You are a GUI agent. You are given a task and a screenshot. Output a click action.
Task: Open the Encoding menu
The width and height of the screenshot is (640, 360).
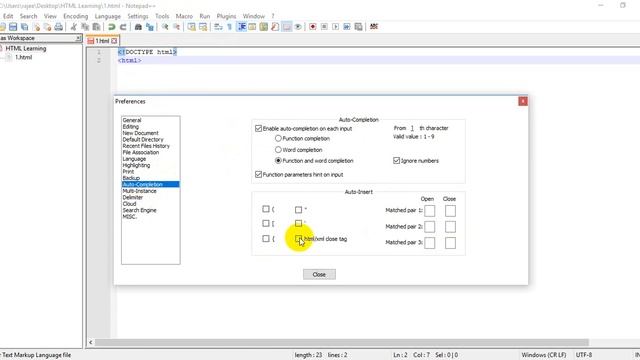(76, 16)
